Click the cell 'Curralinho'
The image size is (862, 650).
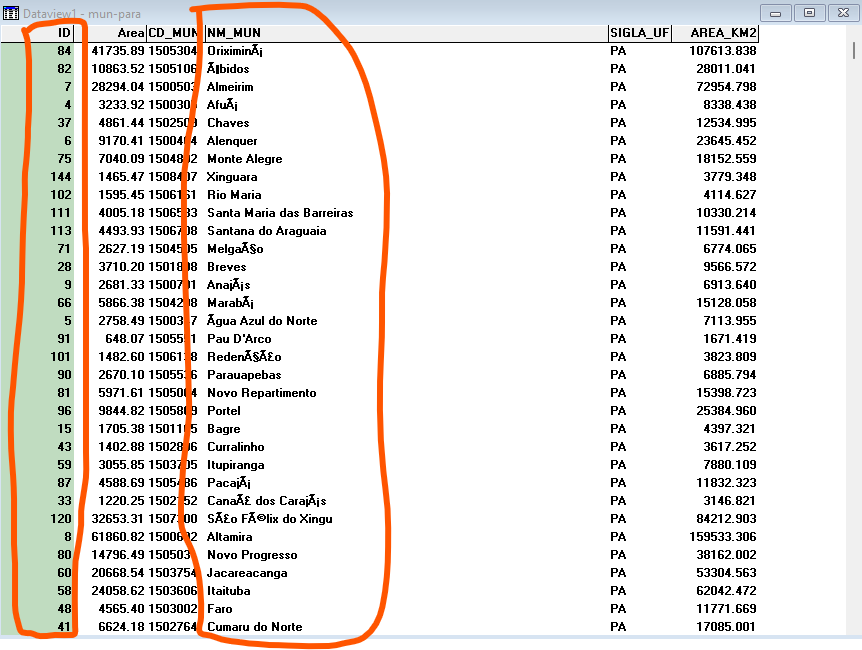point(236,447)
